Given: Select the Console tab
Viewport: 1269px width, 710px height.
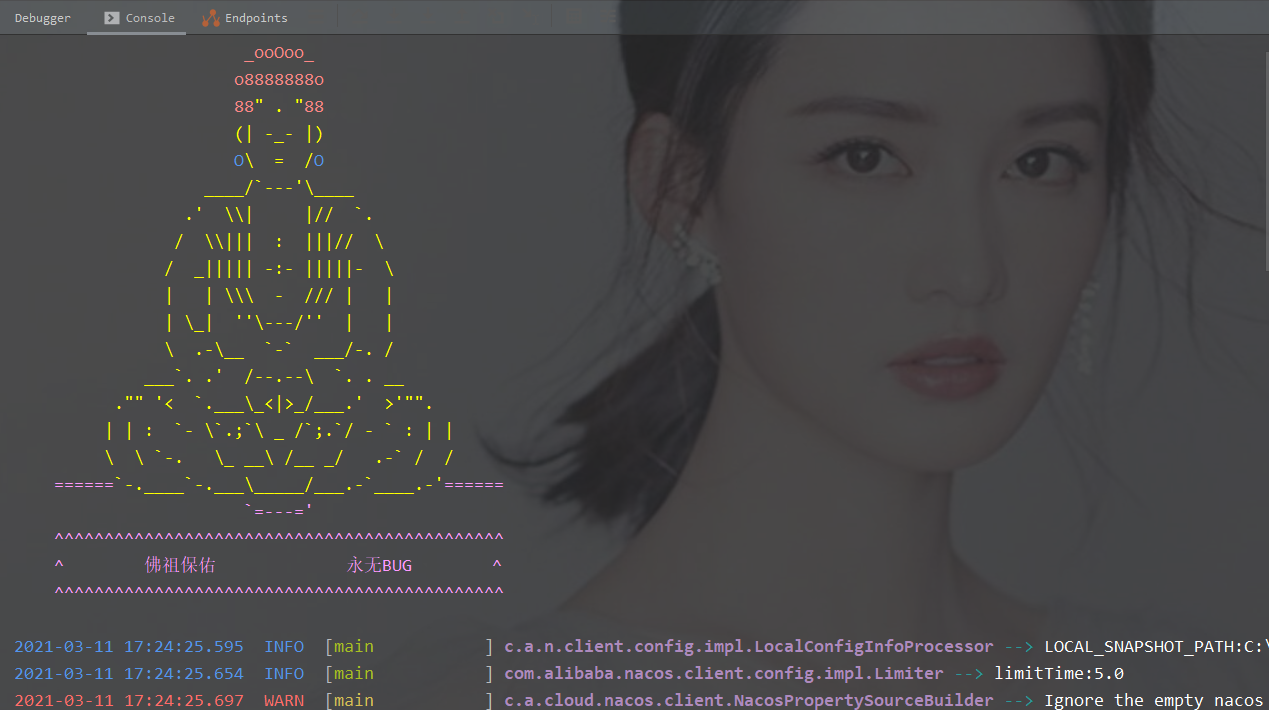Looking at the screenshot, I should [x=148, y=17].
